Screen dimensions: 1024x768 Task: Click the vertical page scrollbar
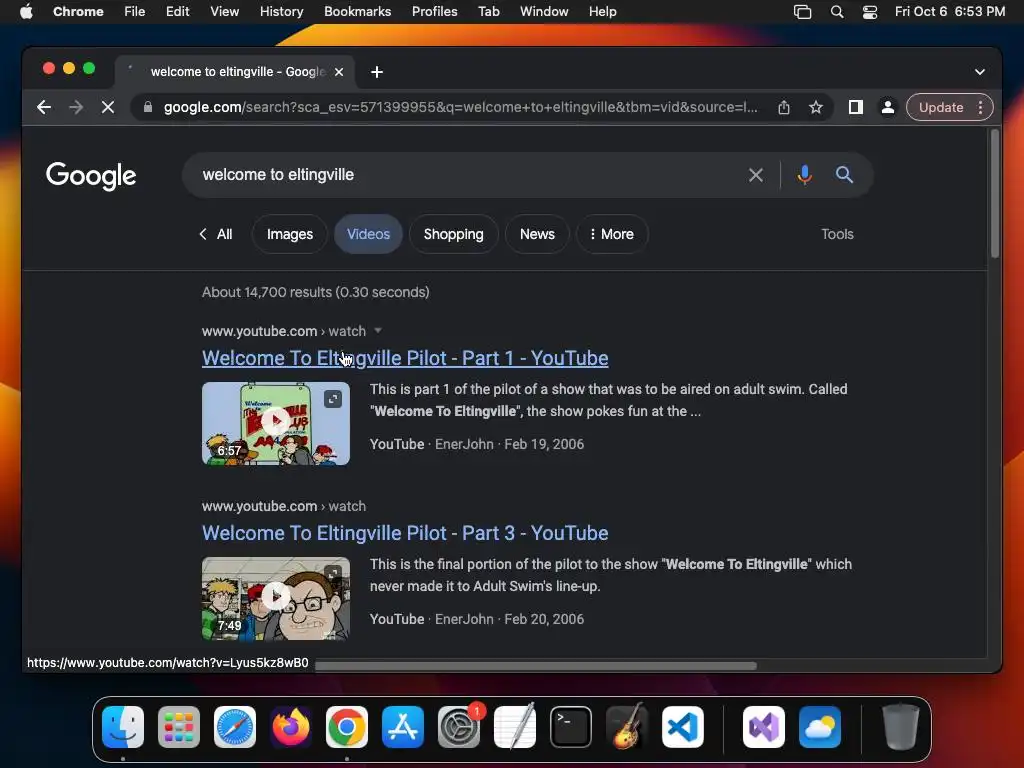(x=994, y=194)
